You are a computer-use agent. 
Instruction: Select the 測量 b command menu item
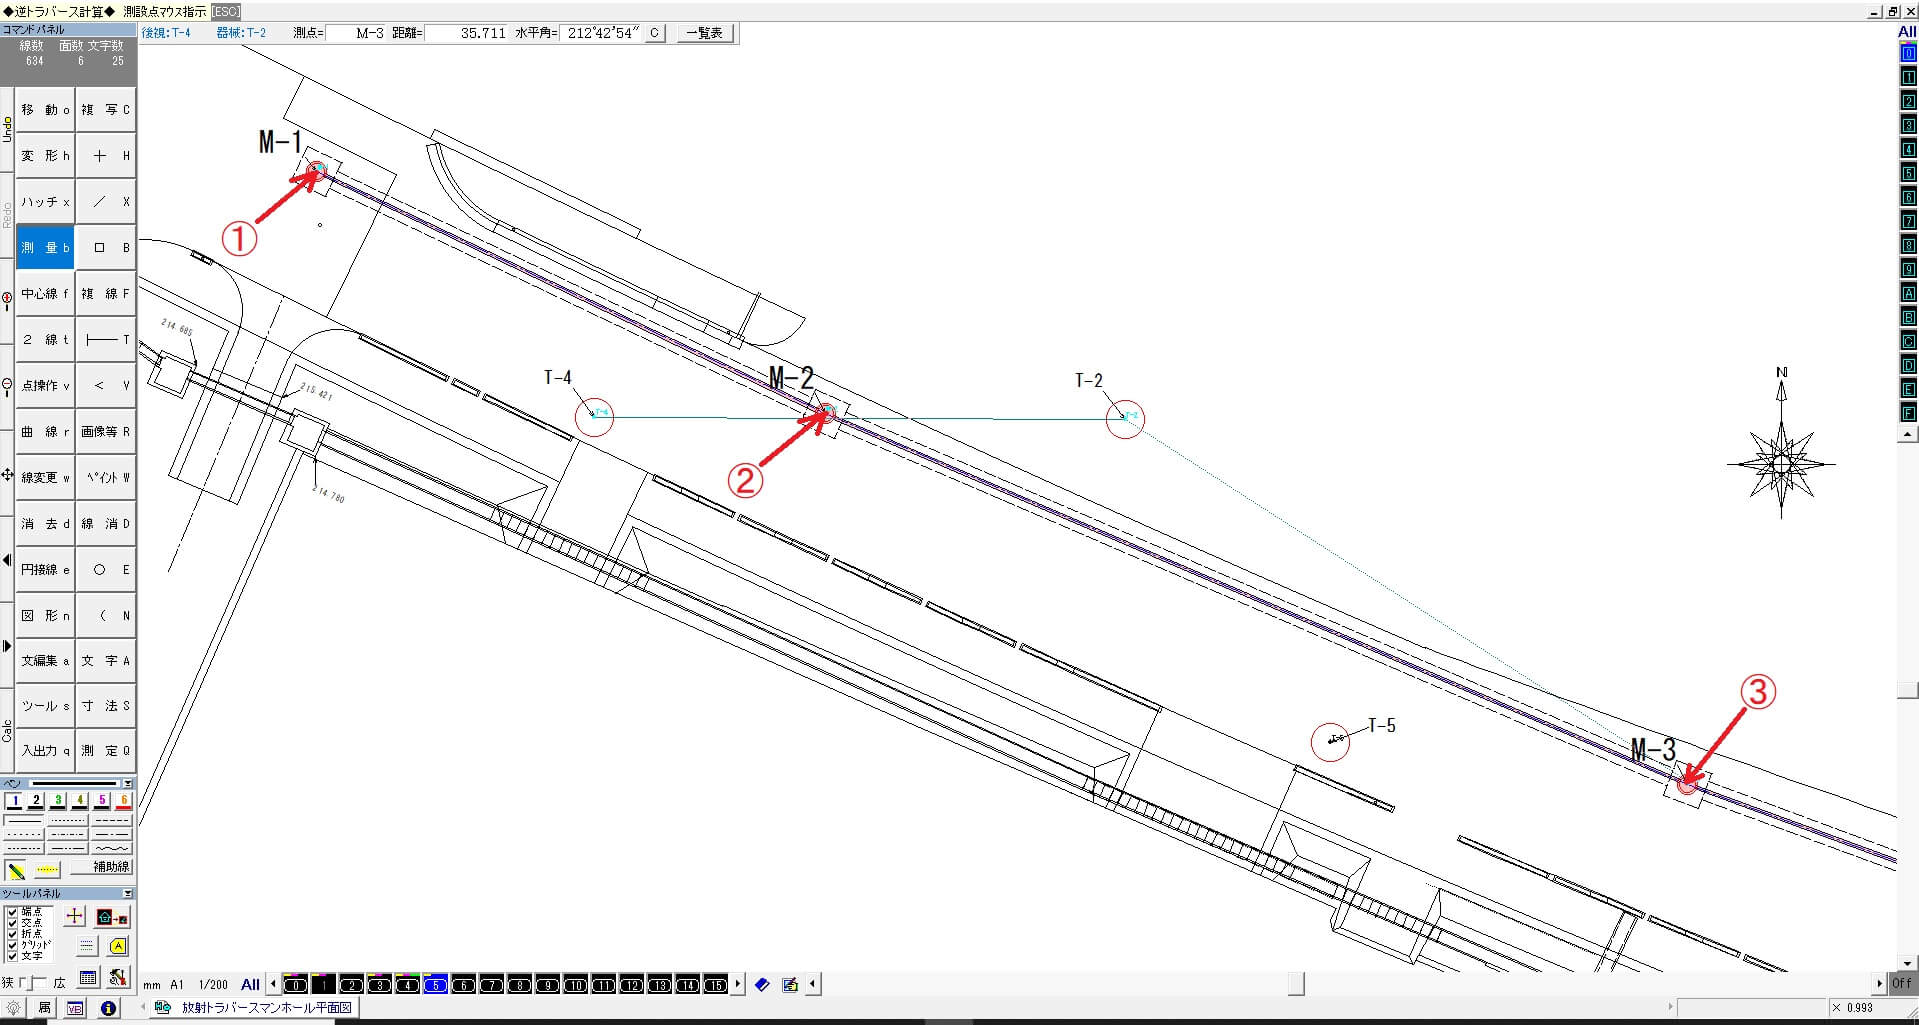45,248
